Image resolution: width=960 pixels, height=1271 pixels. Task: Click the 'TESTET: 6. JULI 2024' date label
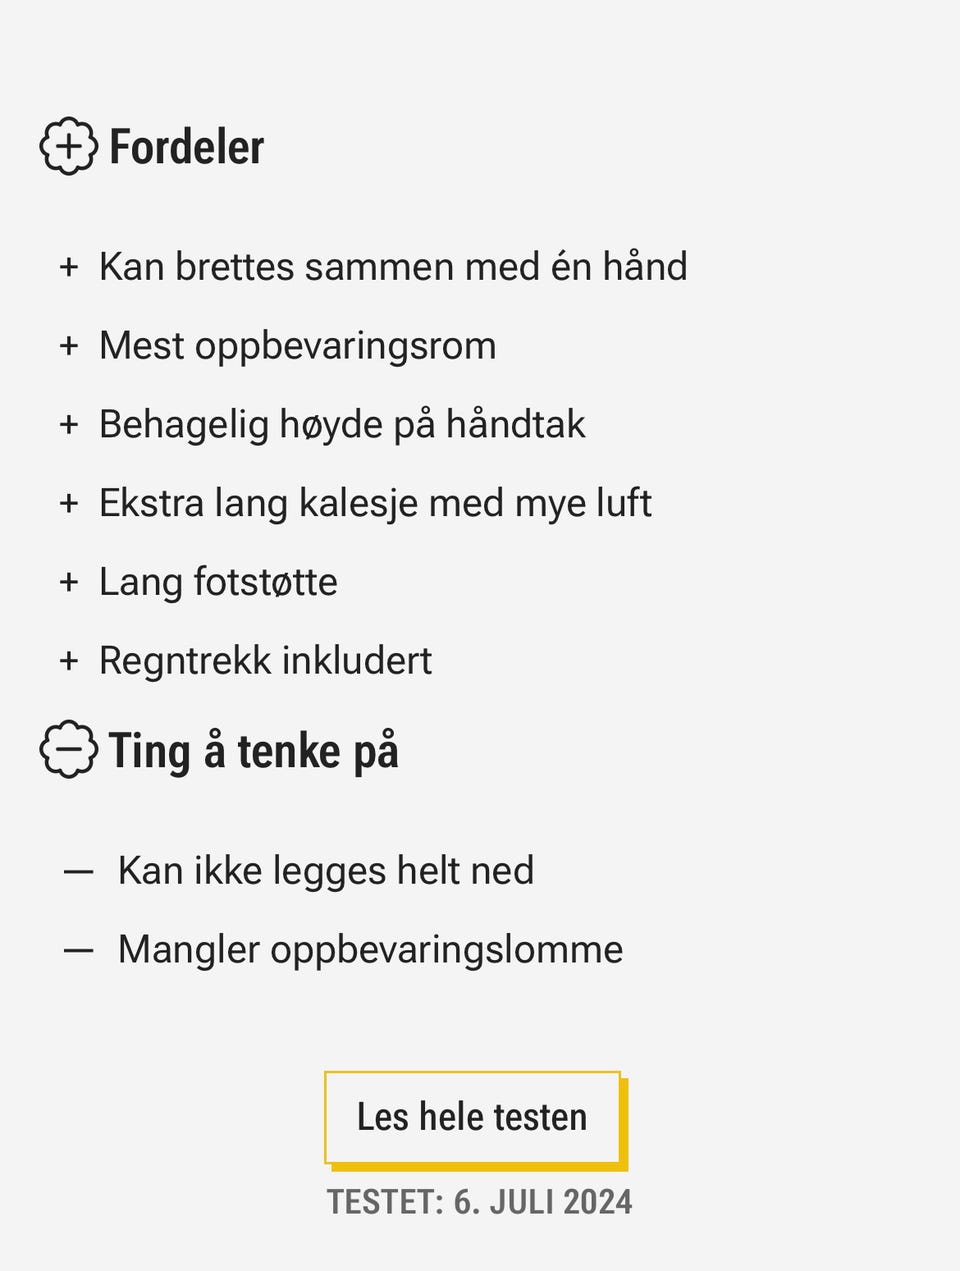[x=479, y=1201]
